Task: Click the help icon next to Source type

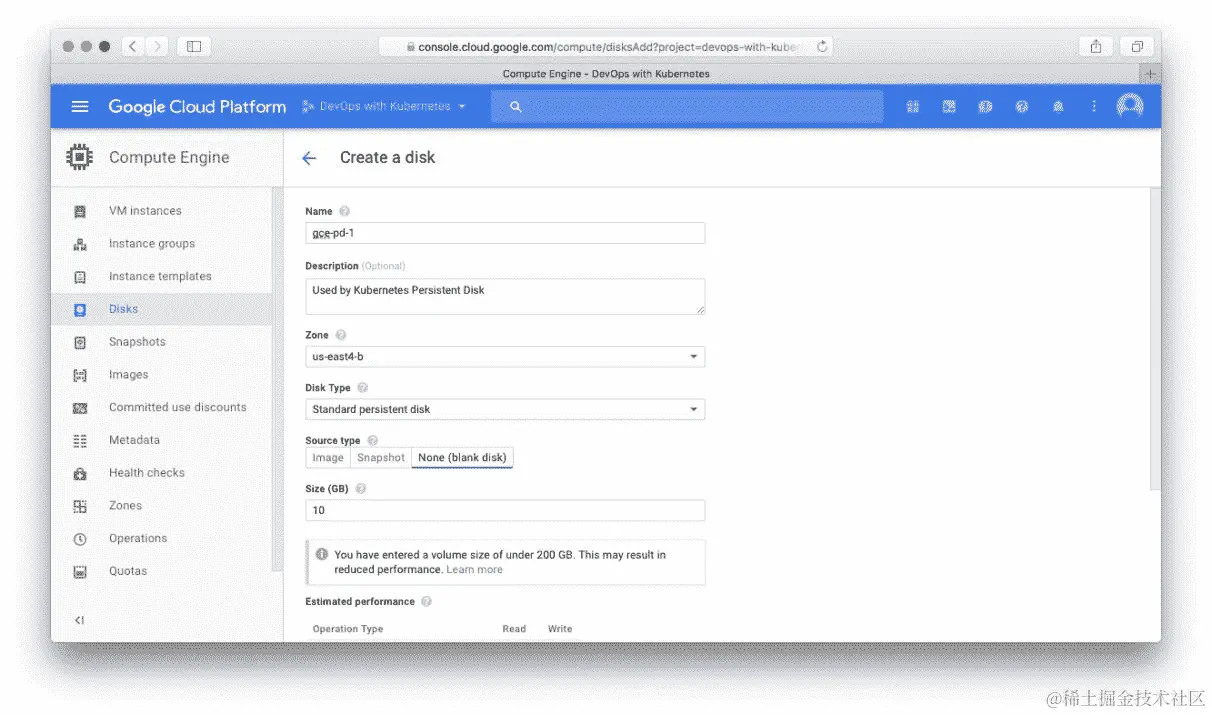Action: pyautogui.click(x=373, y=440)
